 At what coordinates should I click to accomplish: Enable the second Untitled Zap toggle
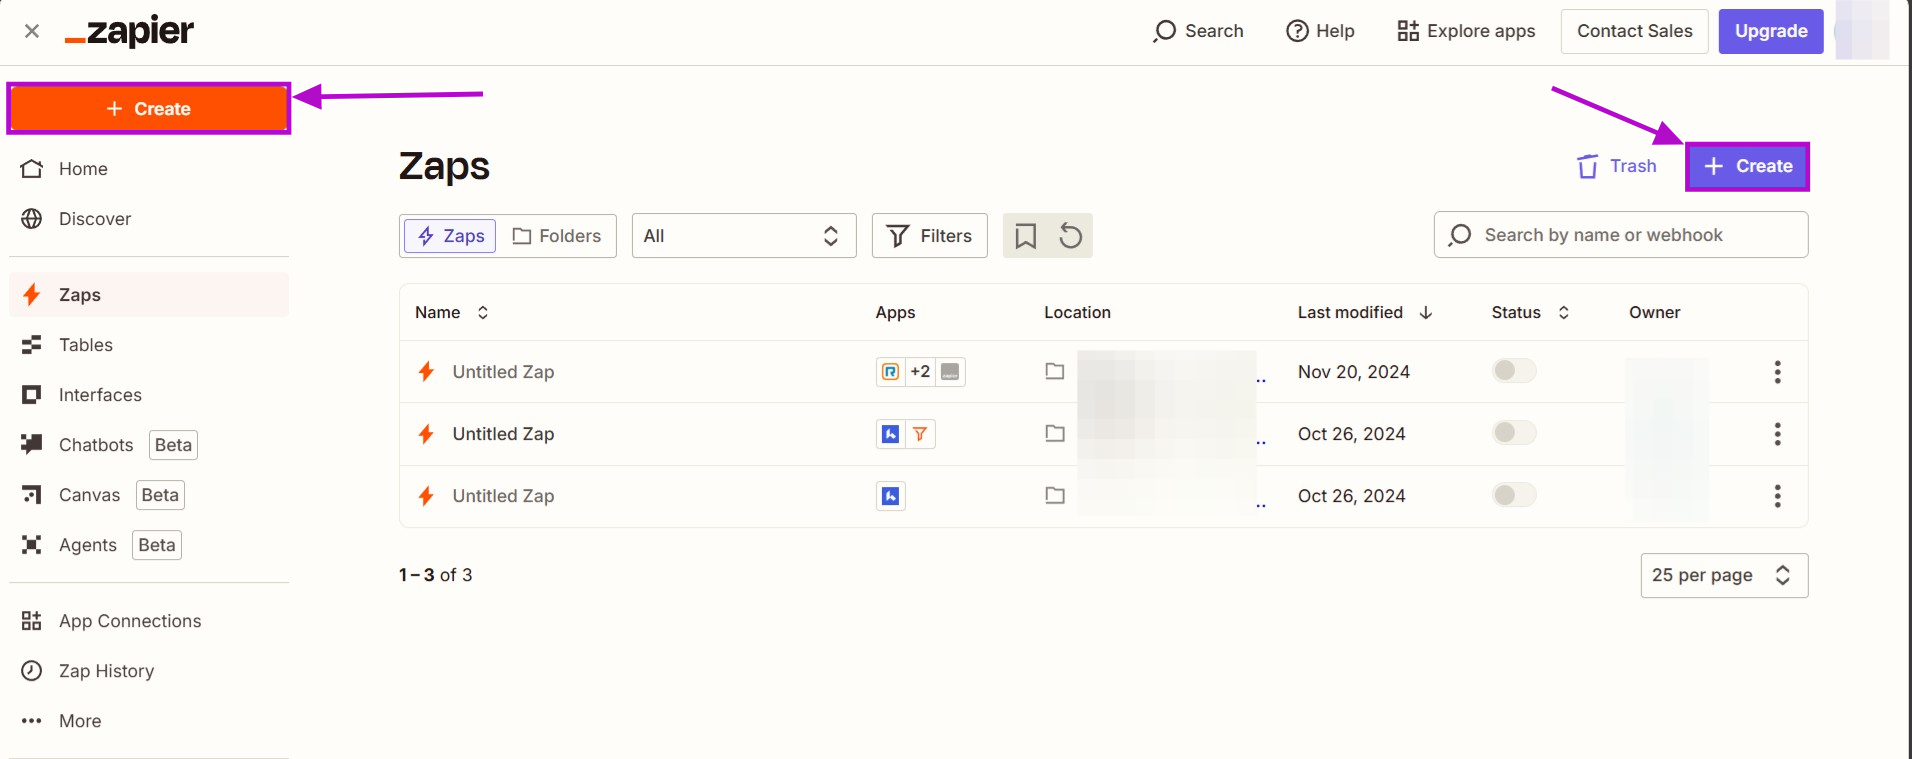click(x=1514, y=433)
